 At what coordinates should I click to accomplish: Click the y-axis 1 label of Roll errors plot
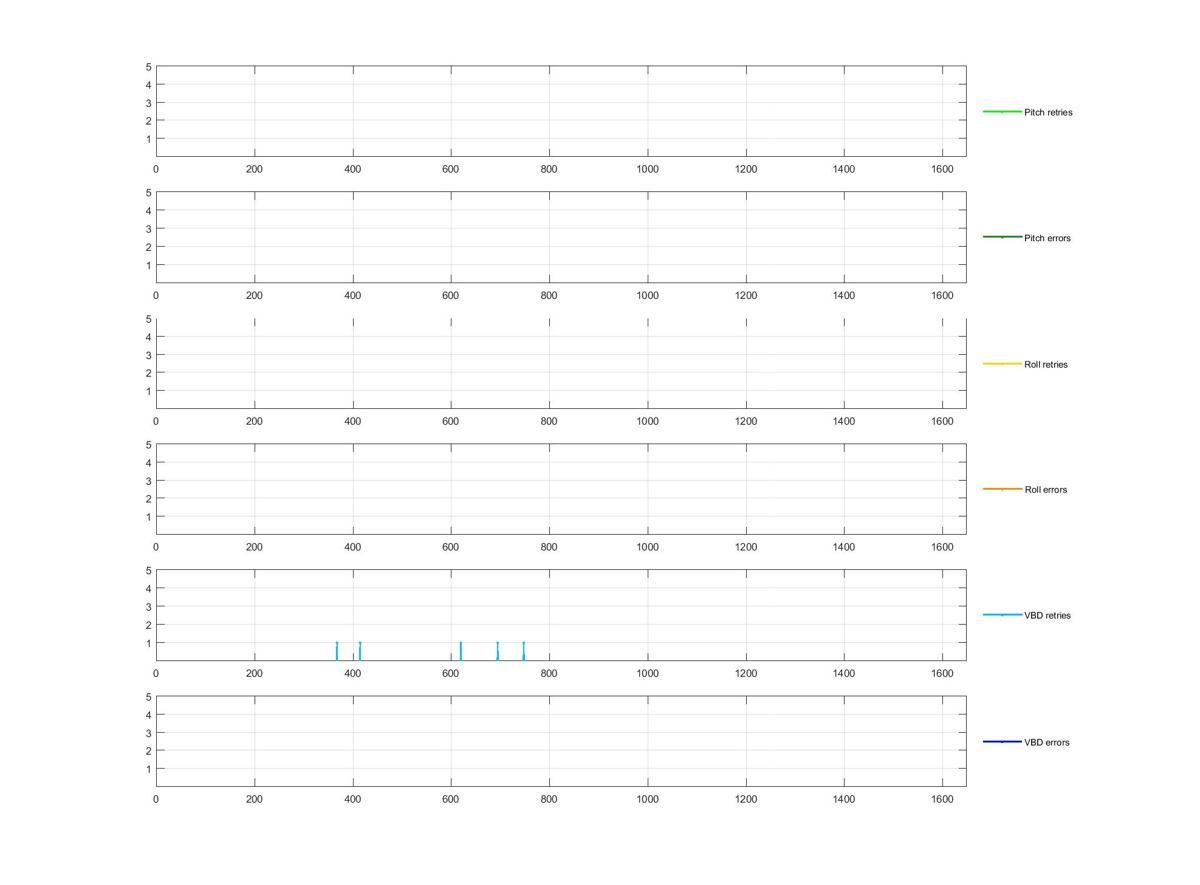click(148, 517)
